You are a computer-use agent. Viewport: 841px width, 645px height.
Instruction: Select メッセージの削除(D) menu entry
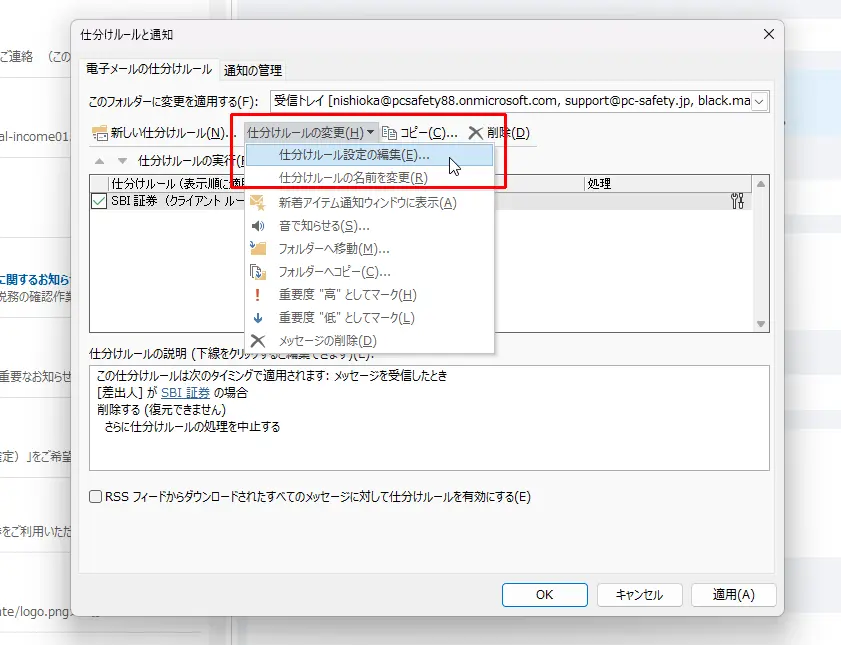coord(369,340)
